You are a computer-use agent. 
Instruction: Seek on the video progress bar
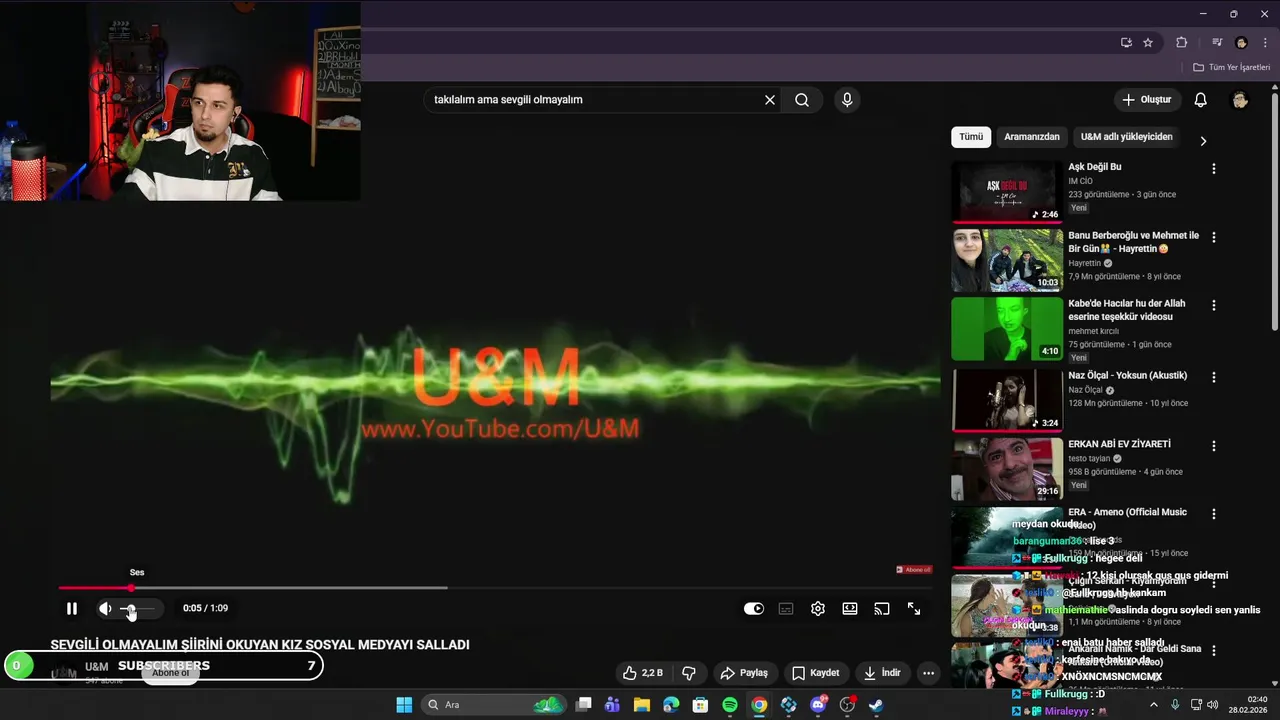[495, 588]
